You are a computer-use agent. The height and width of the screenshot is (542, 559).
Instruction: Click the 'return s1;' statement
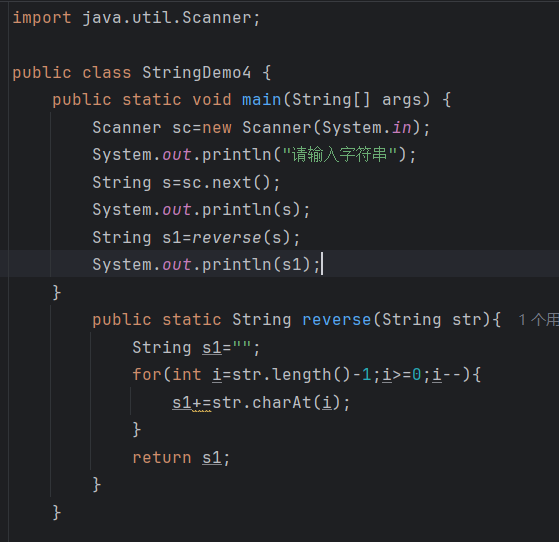[x=181, y=458]
